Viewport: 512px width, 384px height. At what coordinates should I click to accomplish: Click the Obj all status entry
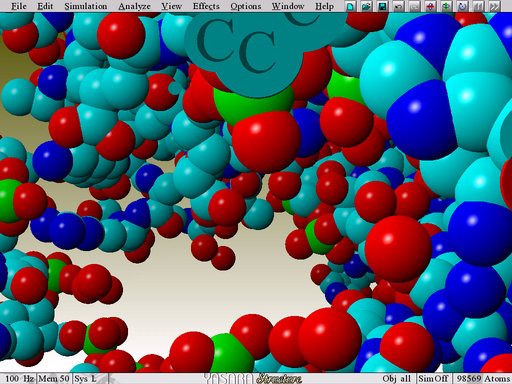397,379
